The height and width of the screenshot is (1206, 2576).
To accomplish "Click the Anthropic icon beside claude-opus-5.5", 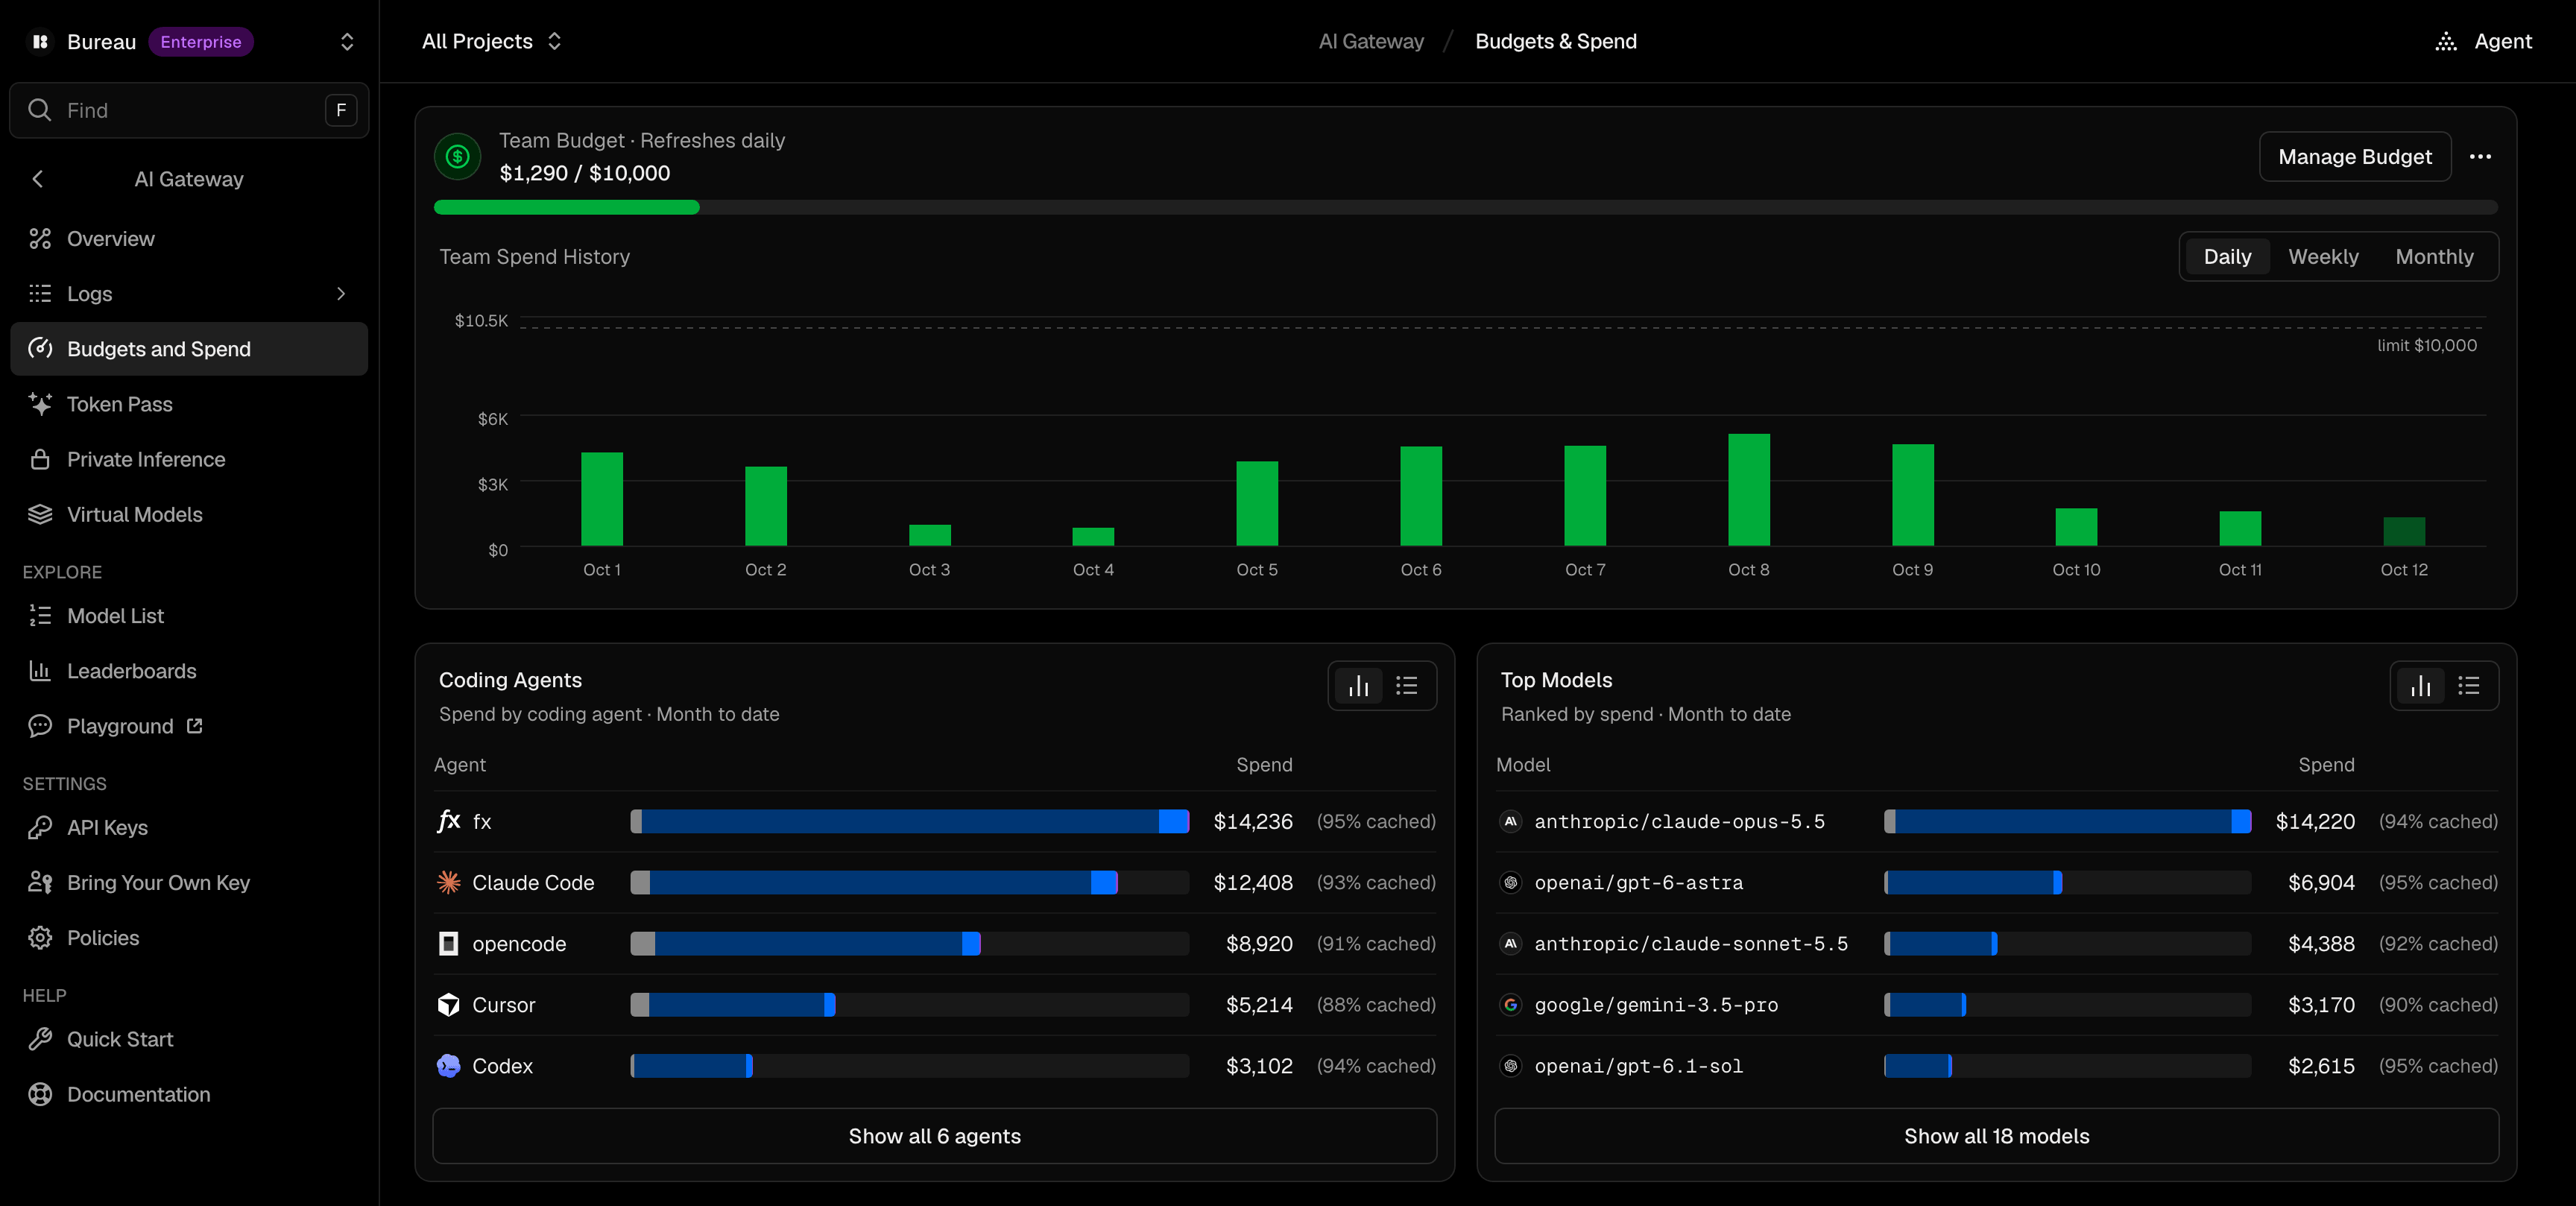I will pos(1511,821).
